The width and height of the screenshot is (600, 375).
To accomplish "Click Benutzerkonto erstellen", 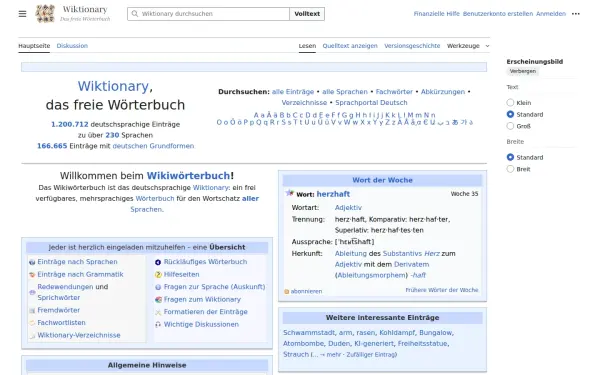I will click(498, 14).
